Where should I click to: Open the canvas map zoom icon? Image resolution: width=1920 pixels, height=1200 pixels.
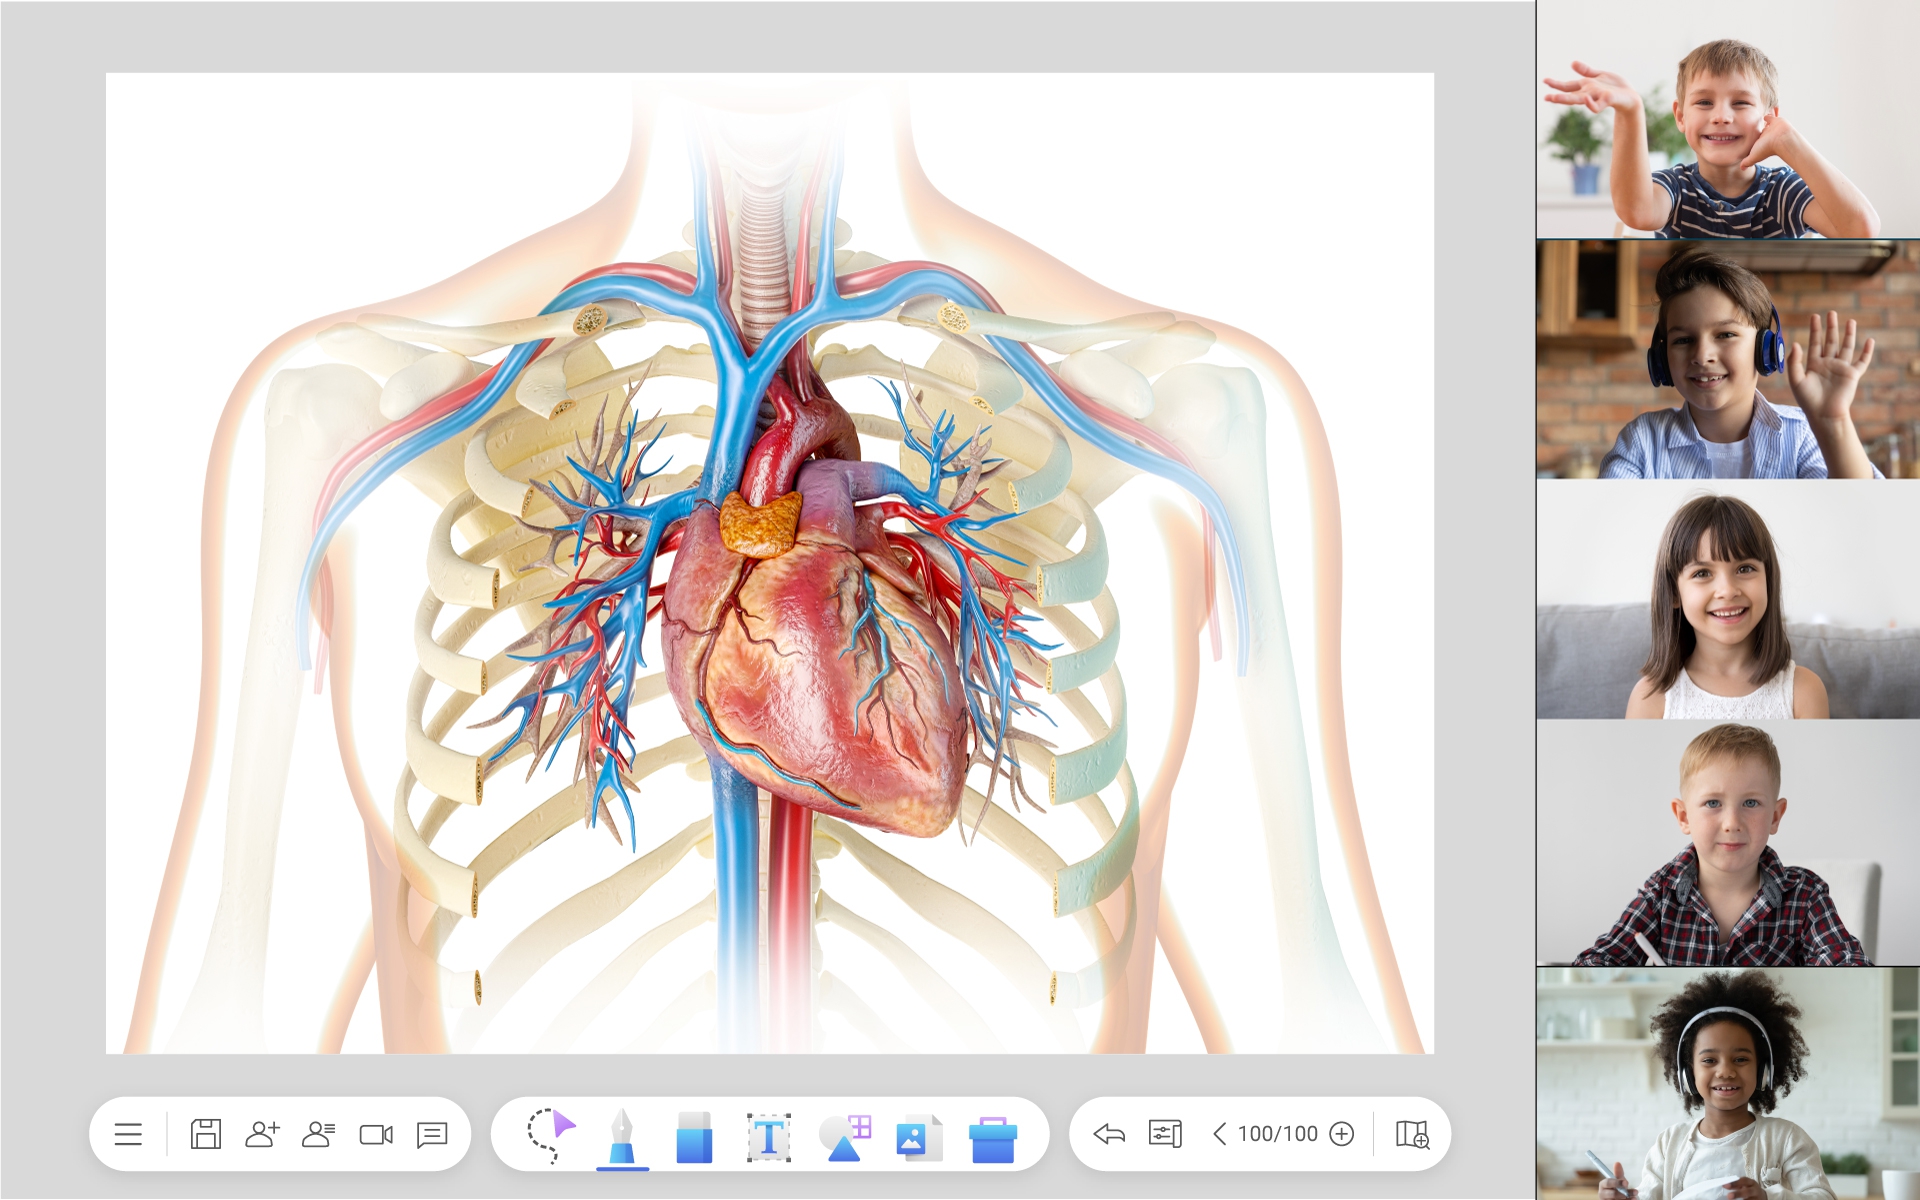tap(1412, 1134)
